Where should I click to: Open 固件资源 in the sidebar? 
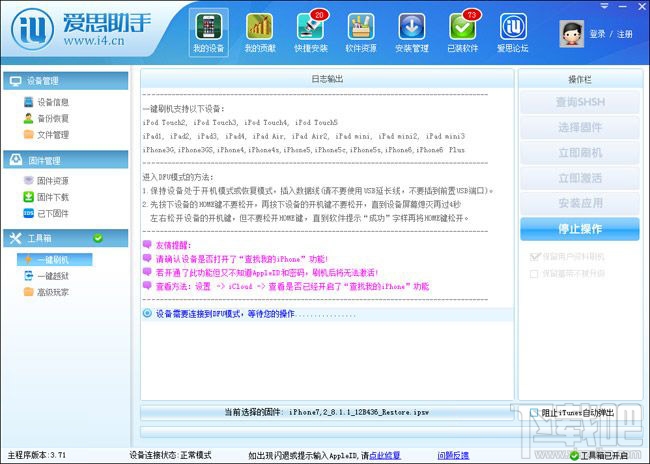(46, 180)
